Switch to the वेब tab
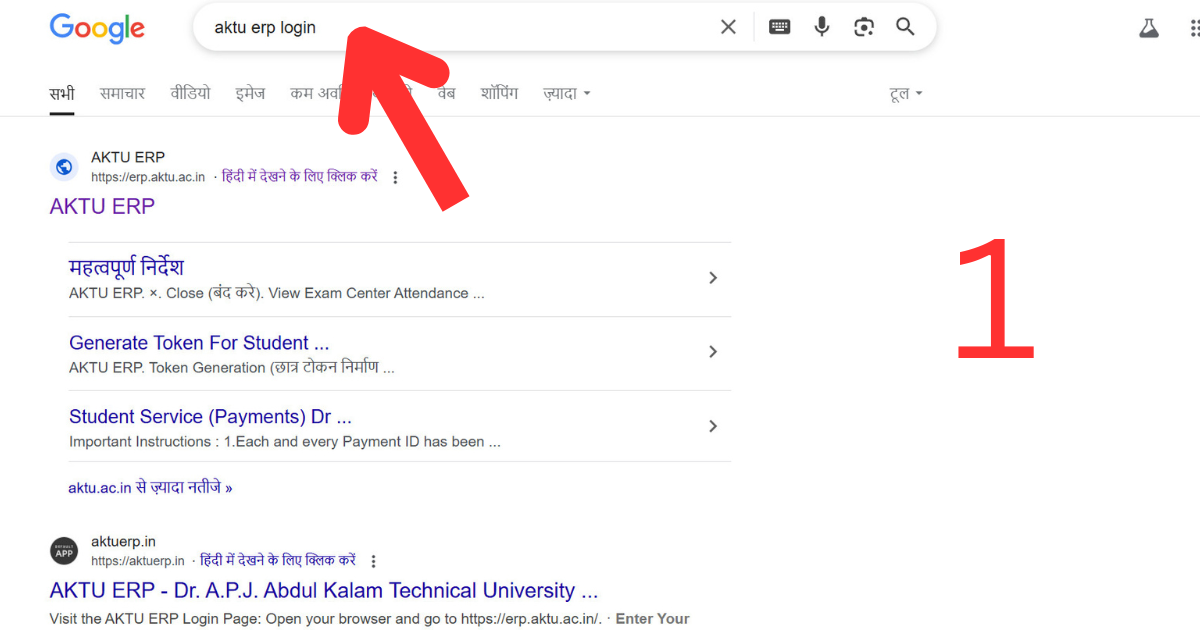Viewport: 1200px width, 630px height. coord(446,94)
